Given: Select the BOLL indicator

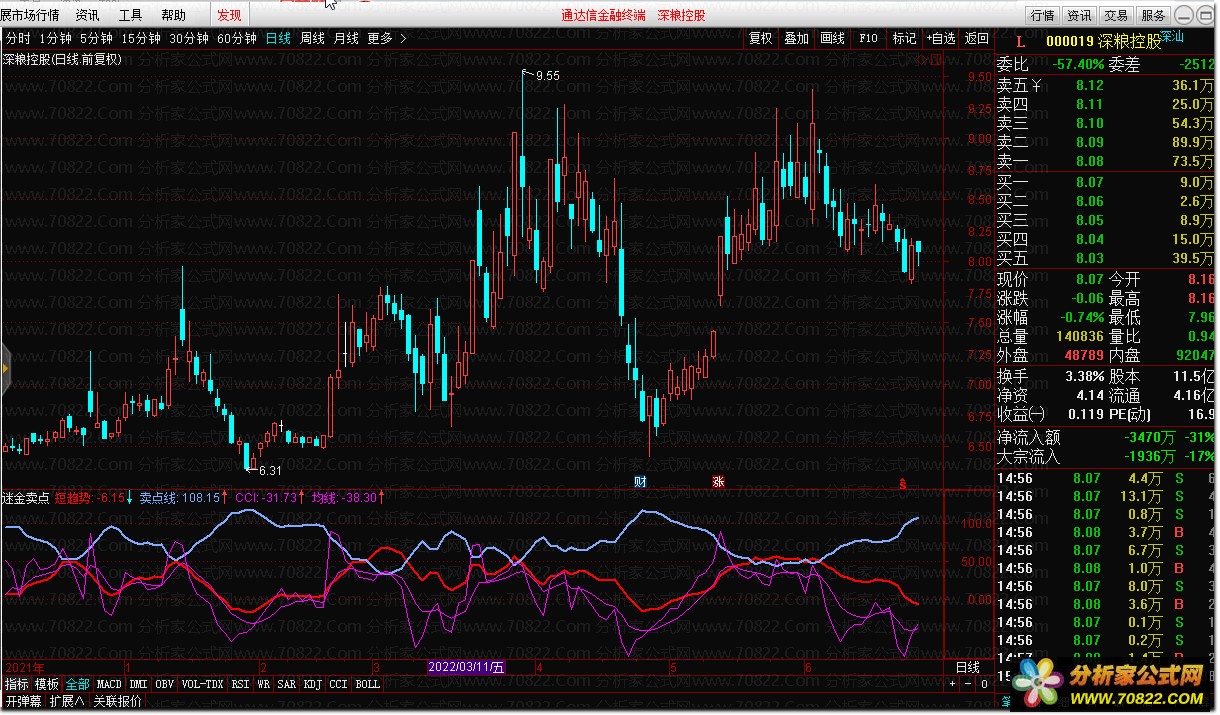Looking at the screenshot, I should coord(368,684).
